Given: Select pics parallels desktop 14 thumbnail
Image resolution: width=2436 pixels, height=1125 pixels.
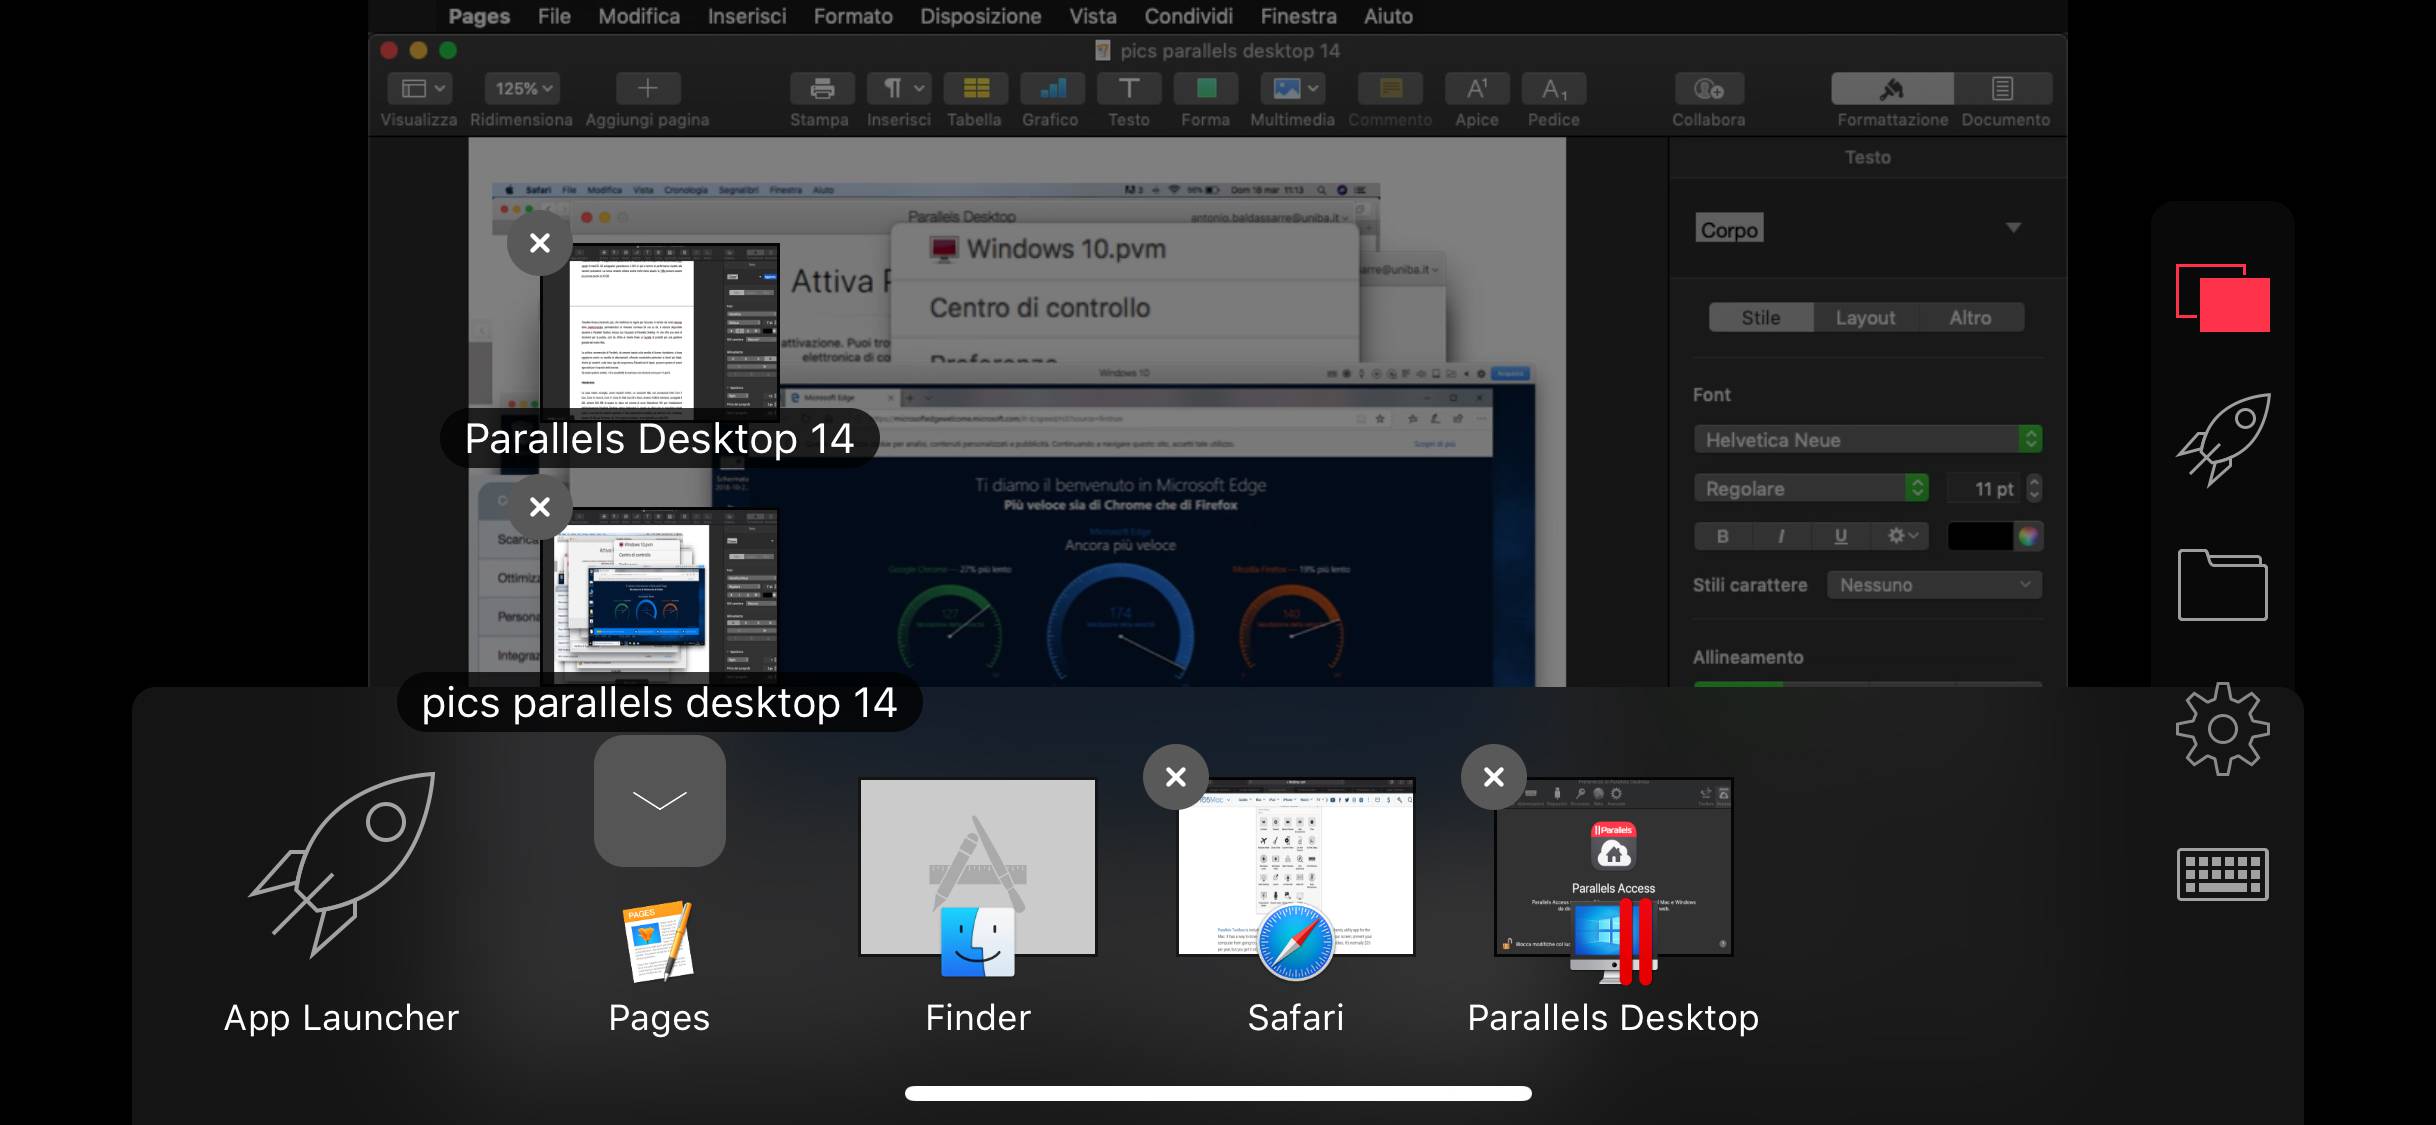Looking at the screenshot, I should pyautogui.click(x=660, y=596).
